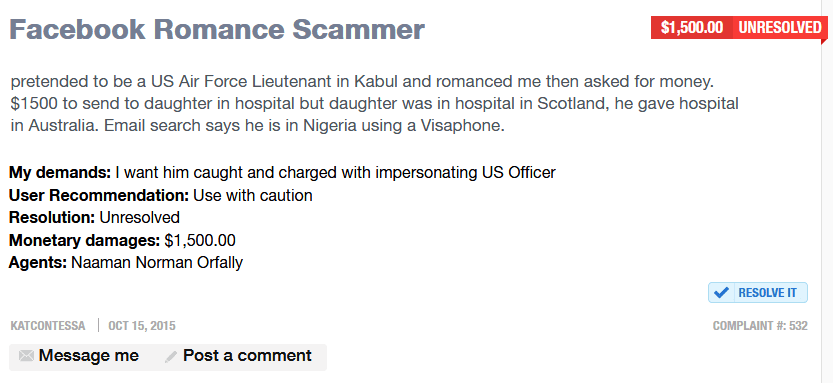Click the $1,500.00 amount badge

coord(692,28)
